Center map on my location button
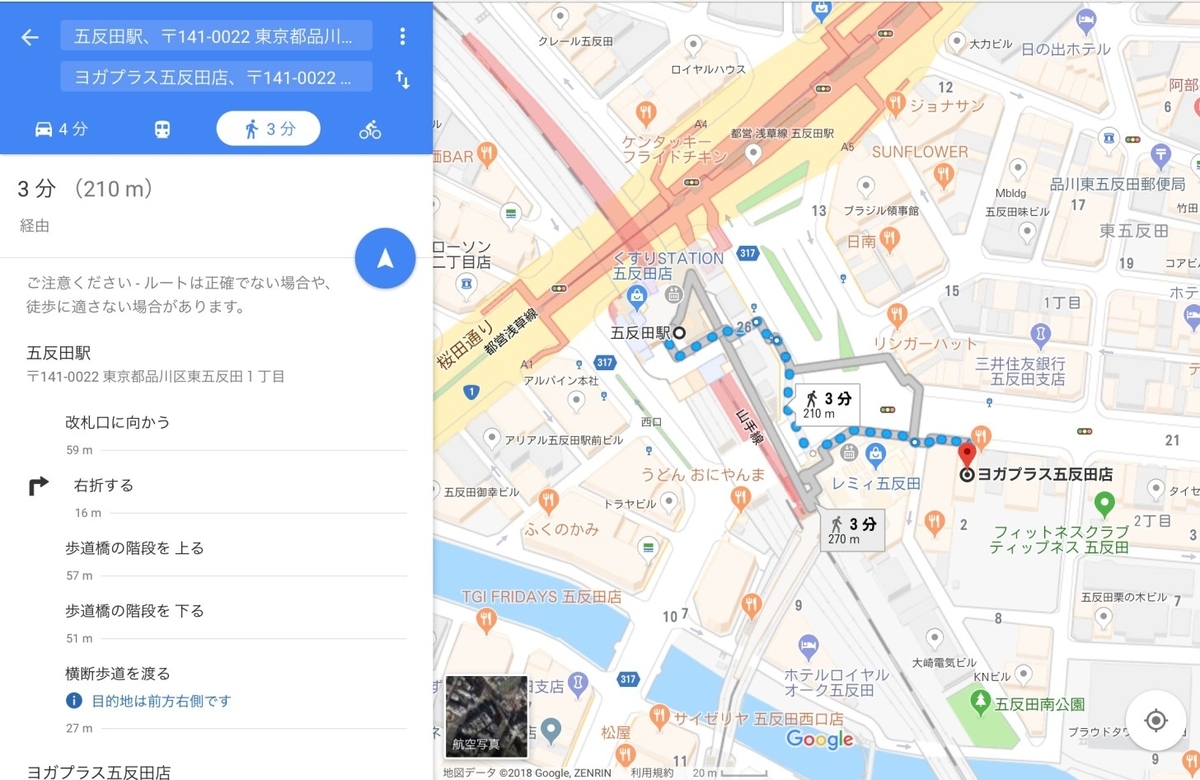 pos(1155,720)
